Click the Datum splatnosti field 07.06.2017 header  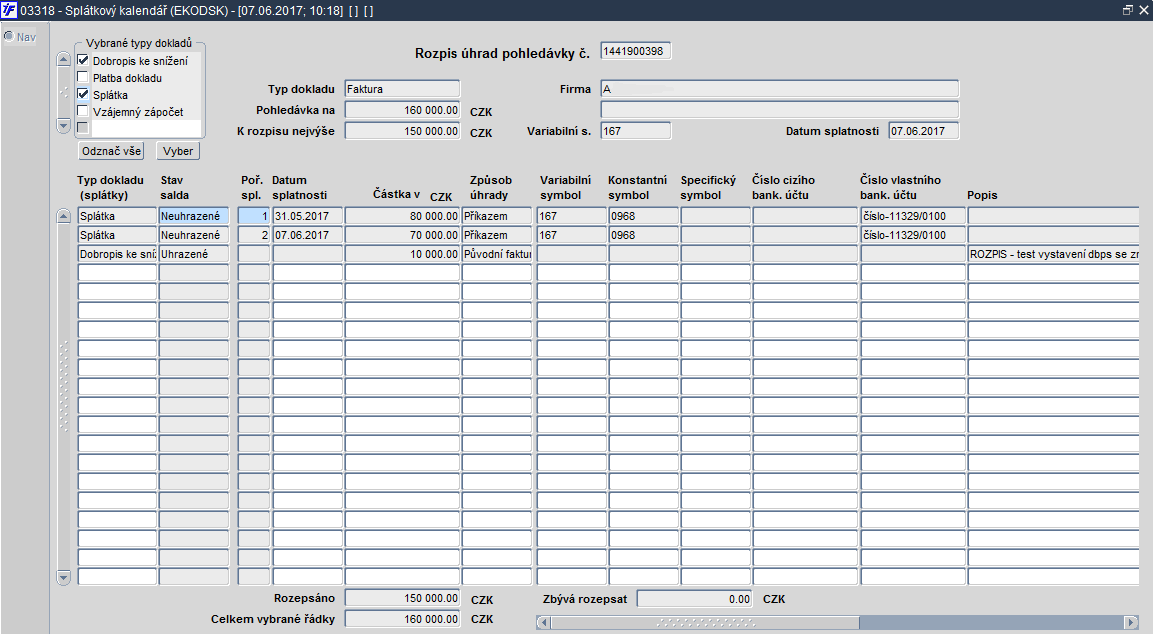[x=924, y=131]
